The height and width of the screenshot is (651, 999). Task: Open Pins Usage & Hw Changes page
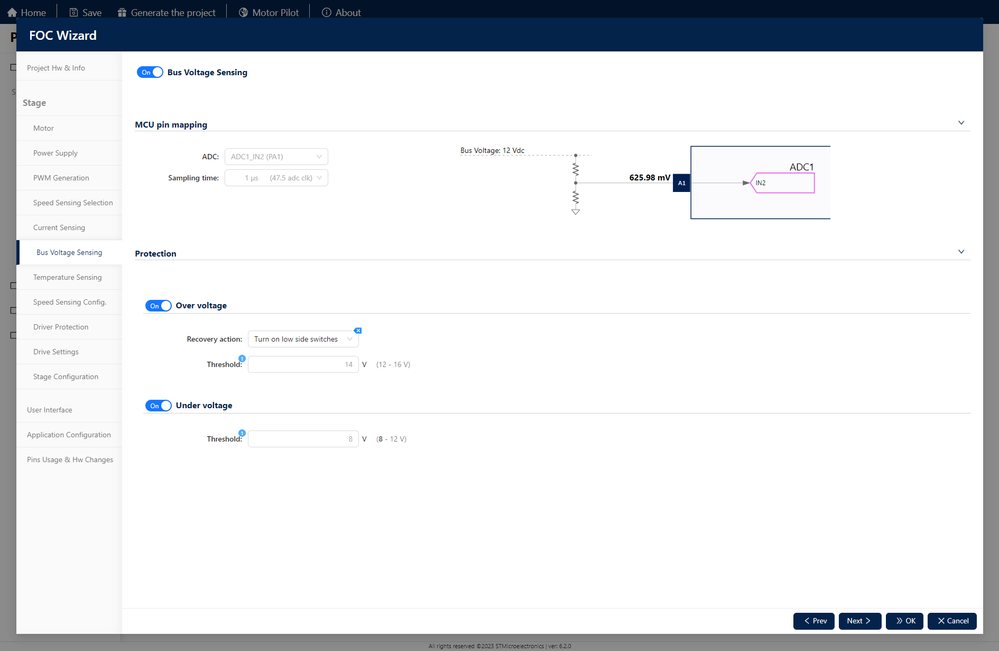(69, 459)
